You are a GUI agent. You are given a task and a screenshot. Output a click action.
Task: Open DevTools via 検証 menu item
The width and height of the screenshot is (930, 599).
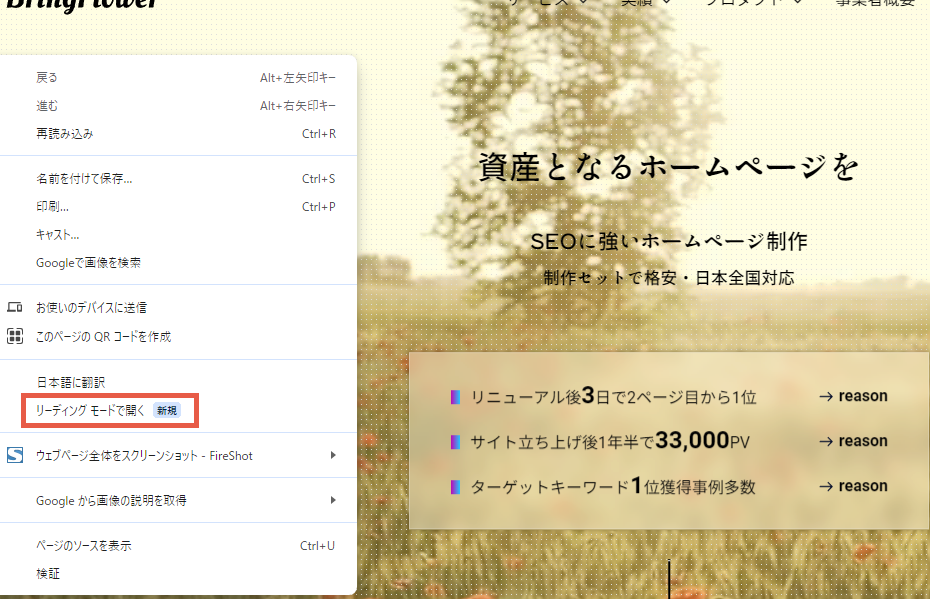click(47, 574)
